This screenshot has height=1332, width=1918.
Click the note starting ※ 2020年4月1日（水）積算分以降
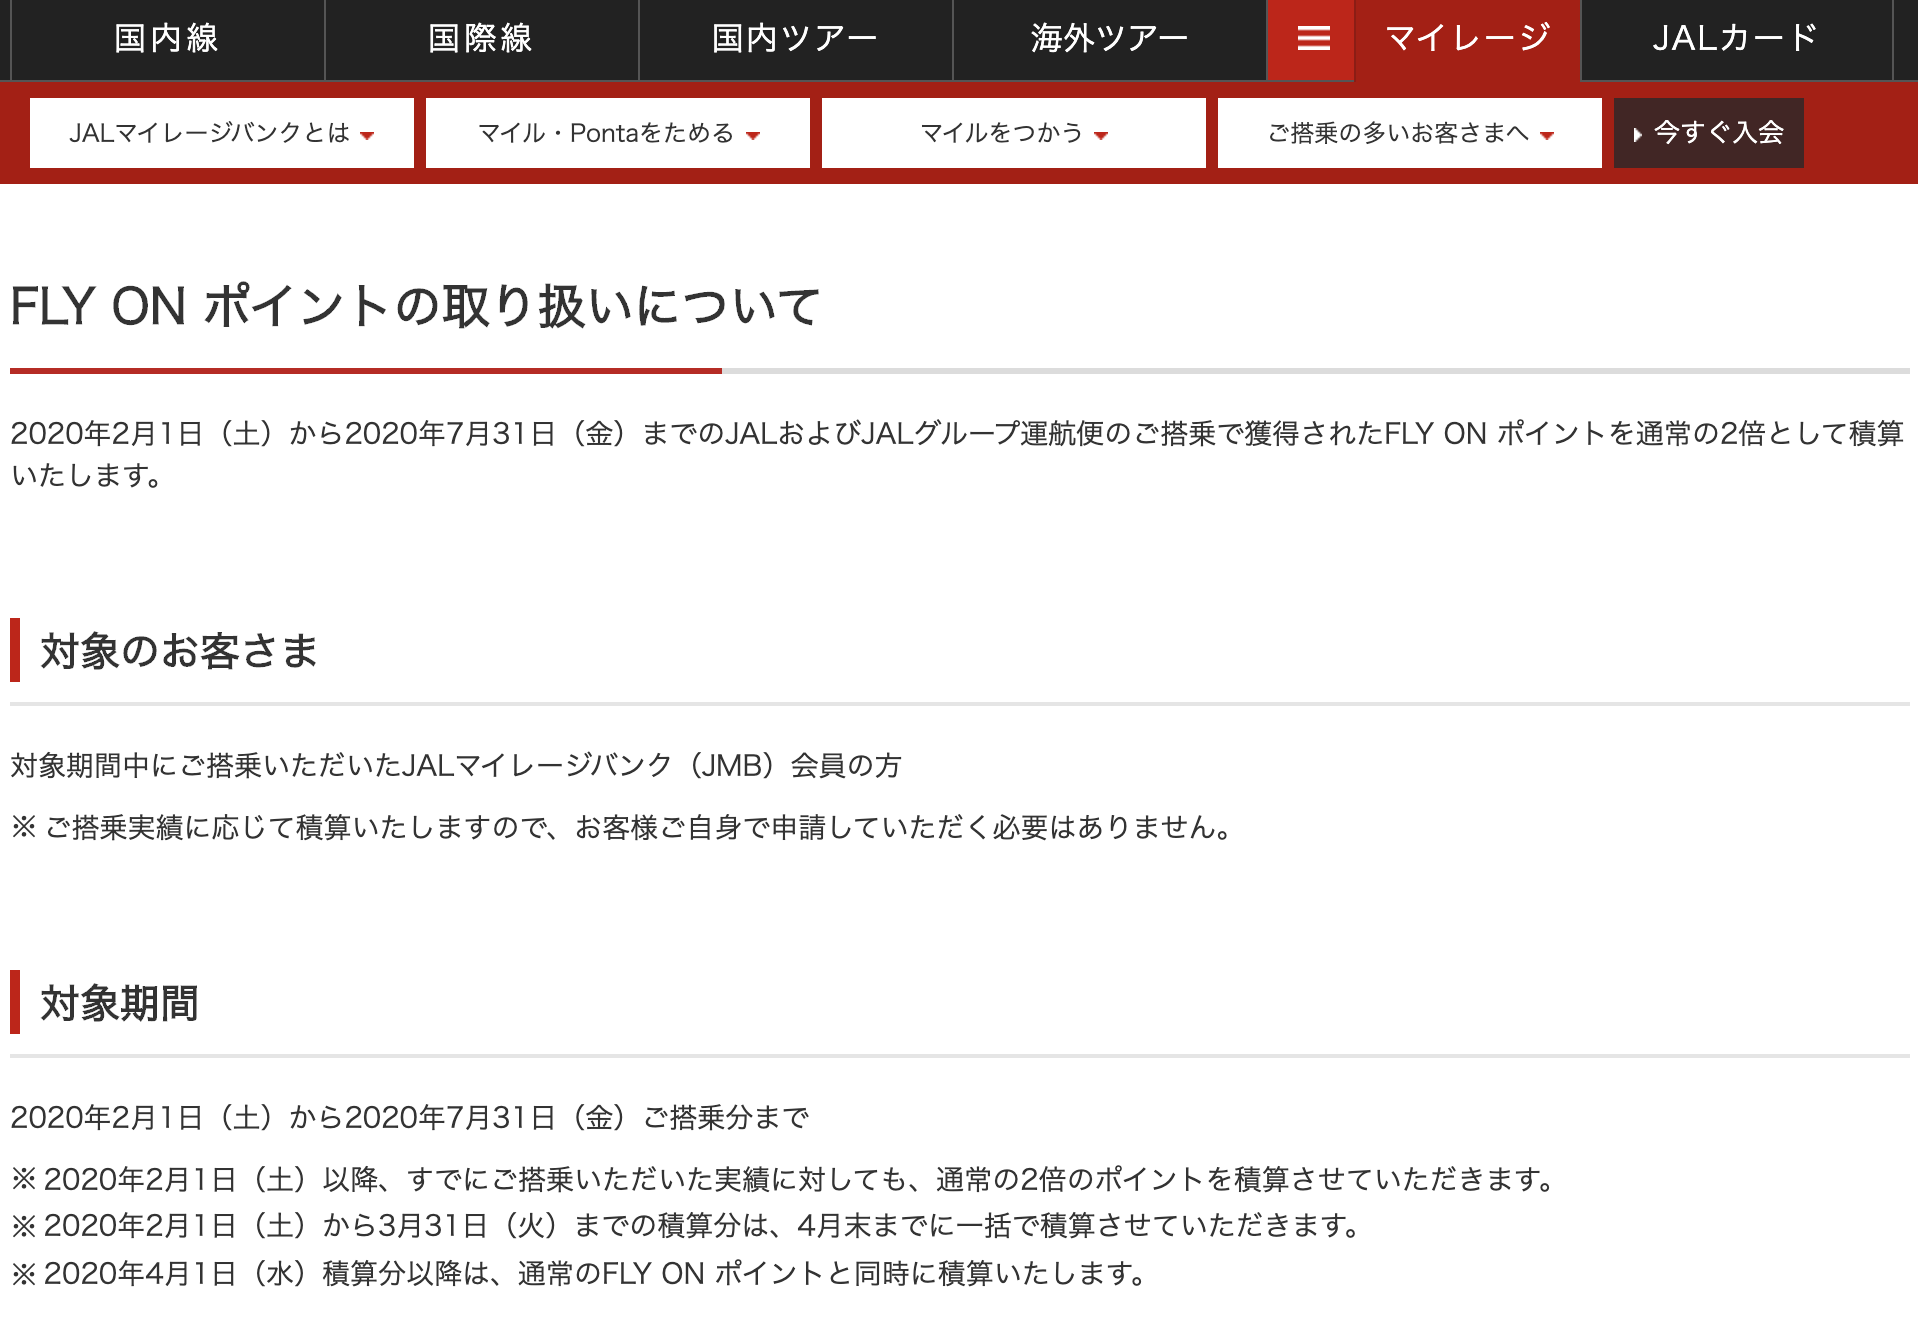click(x=580, y=1274)
